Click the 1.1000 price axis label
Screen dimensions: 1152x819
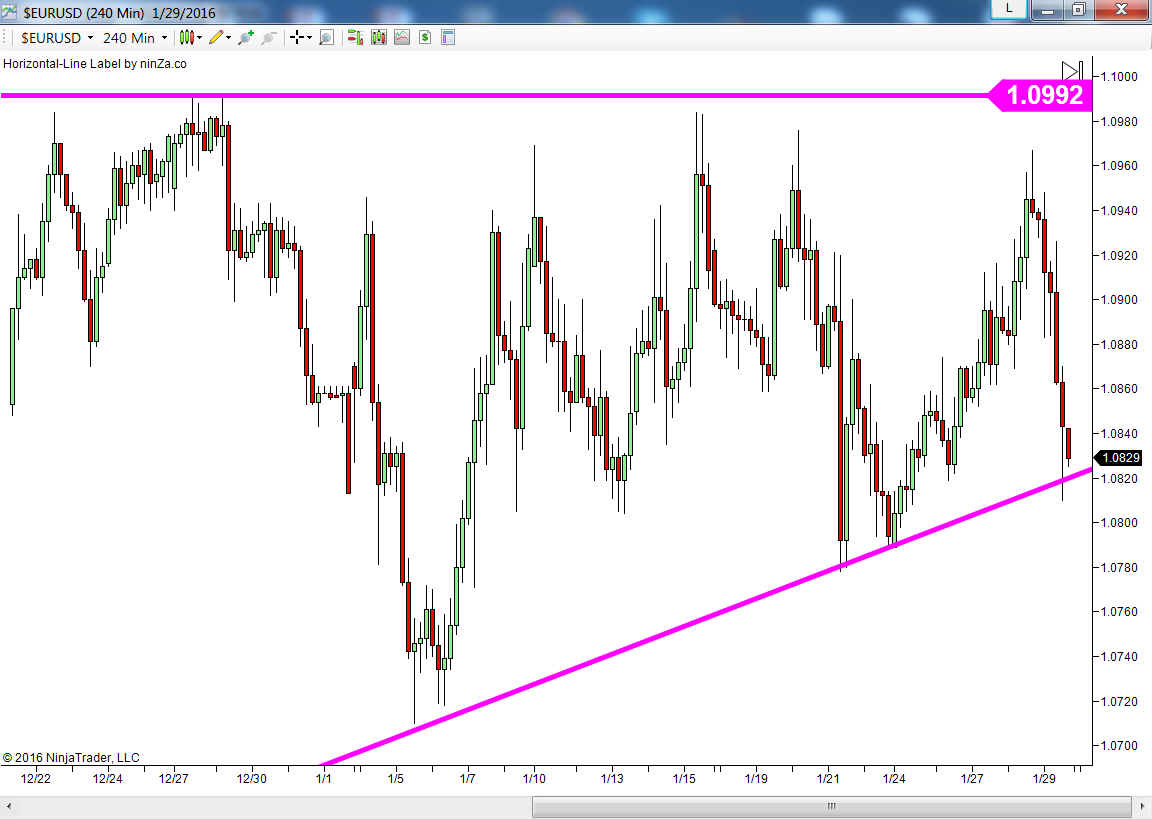1119,76
